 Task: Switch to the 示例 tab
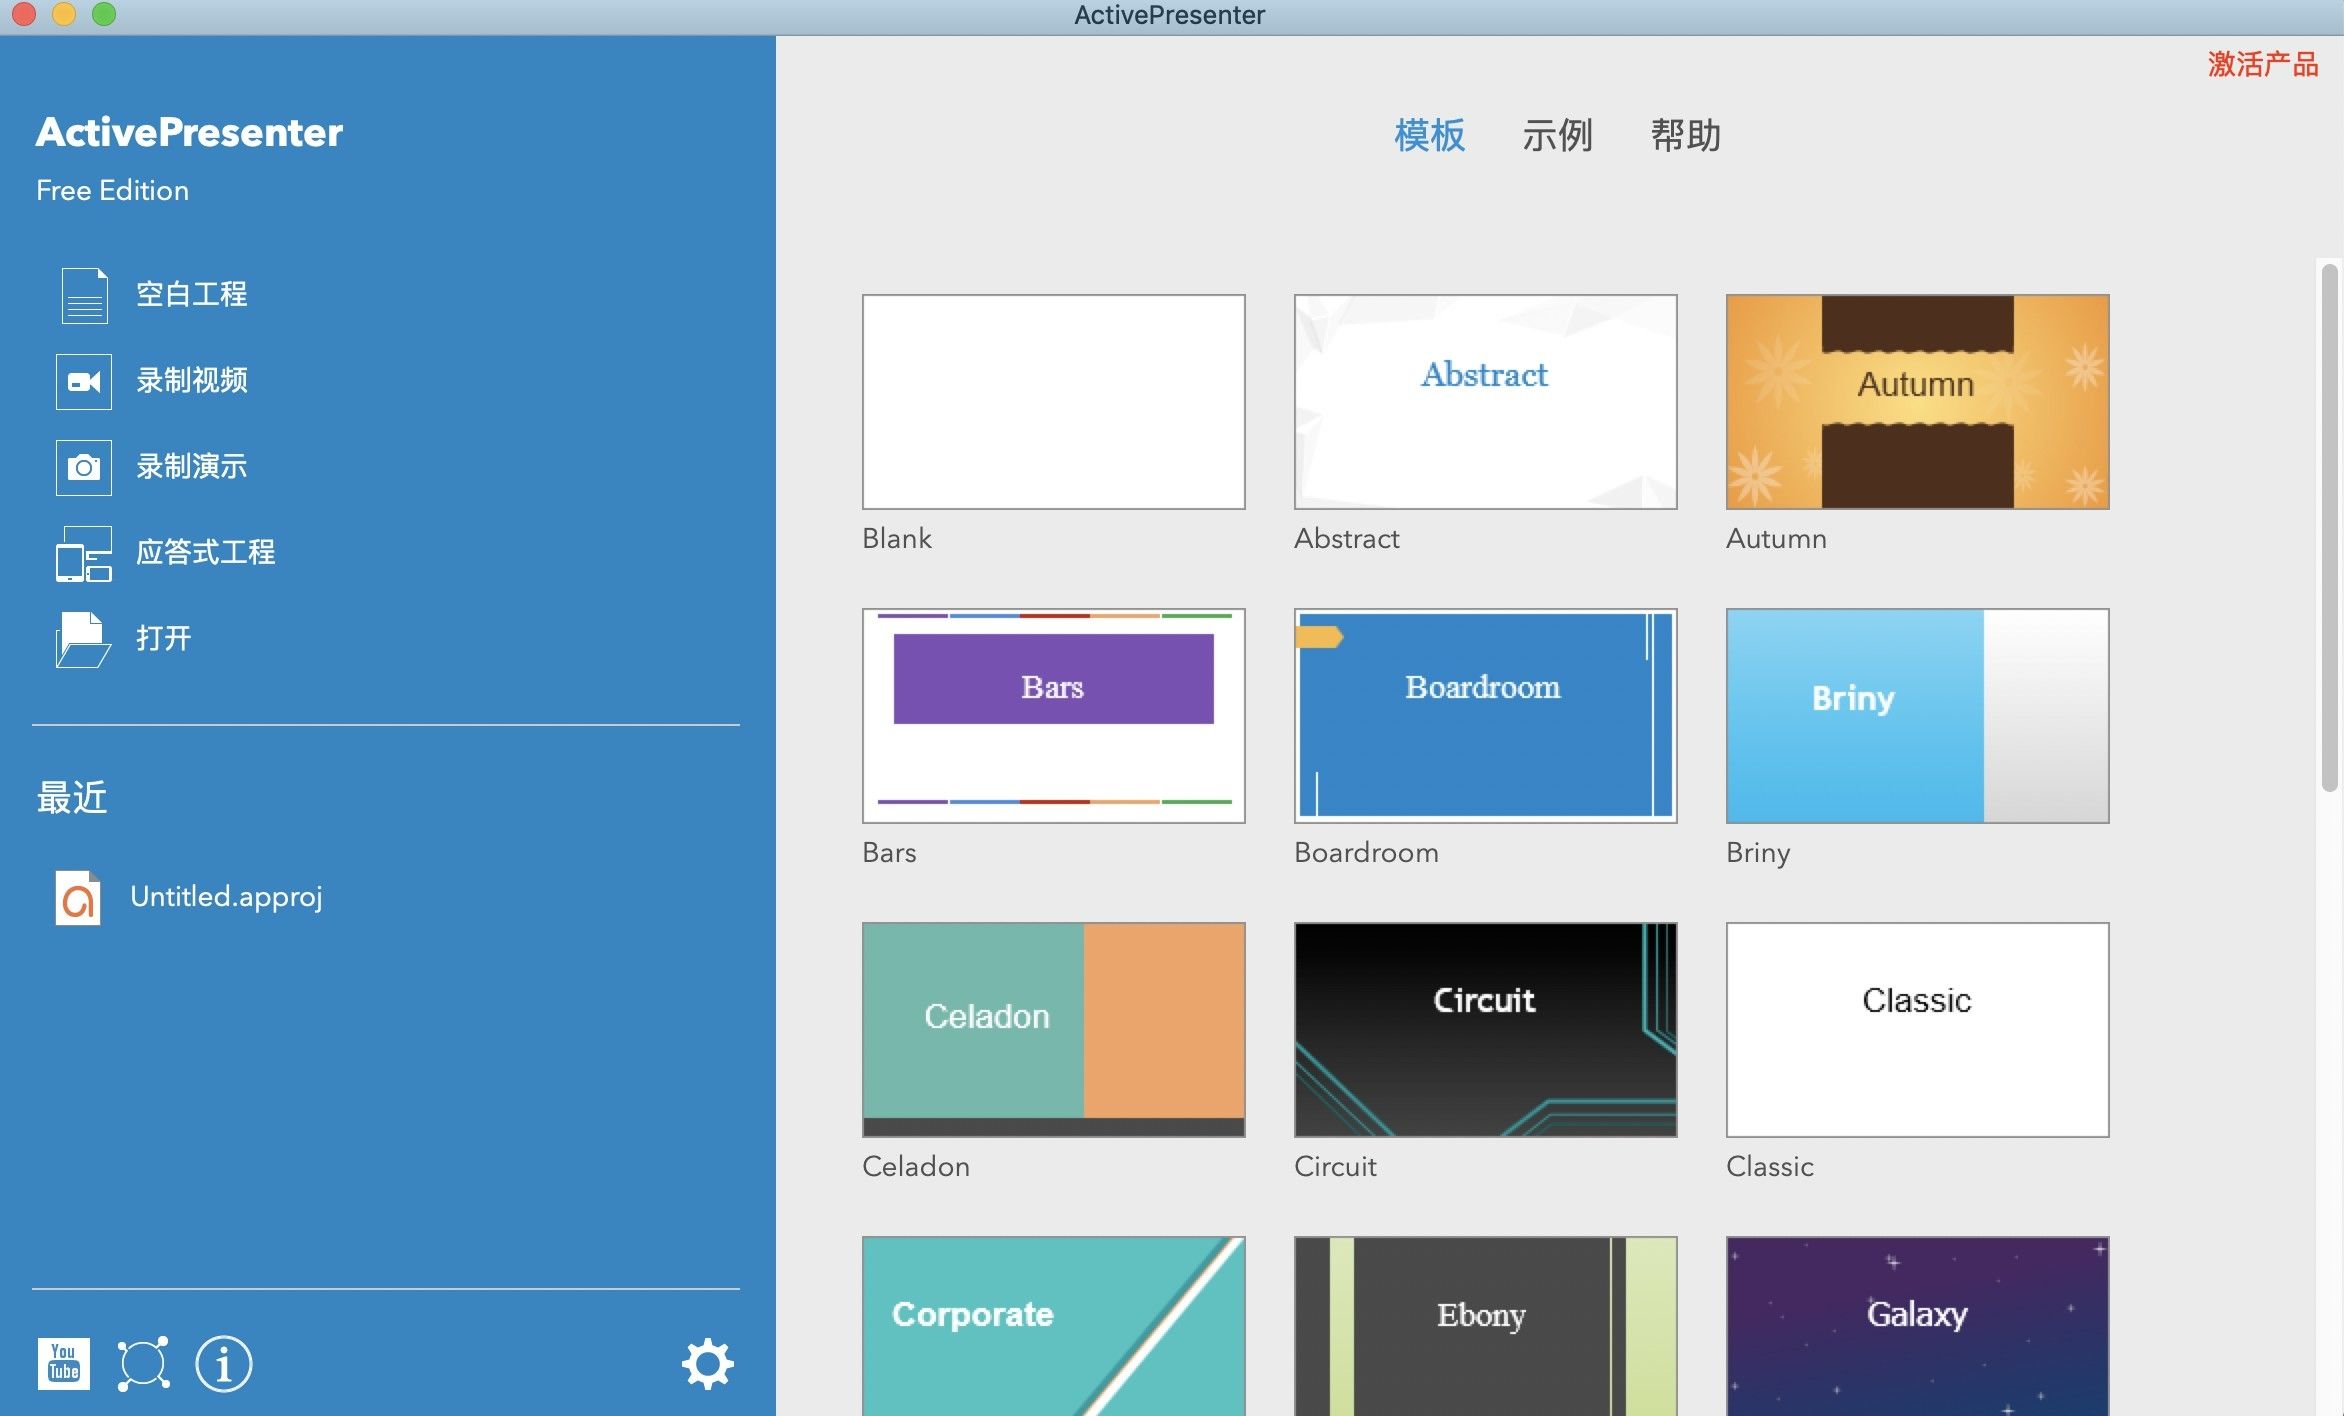[x=1558, y=135]
